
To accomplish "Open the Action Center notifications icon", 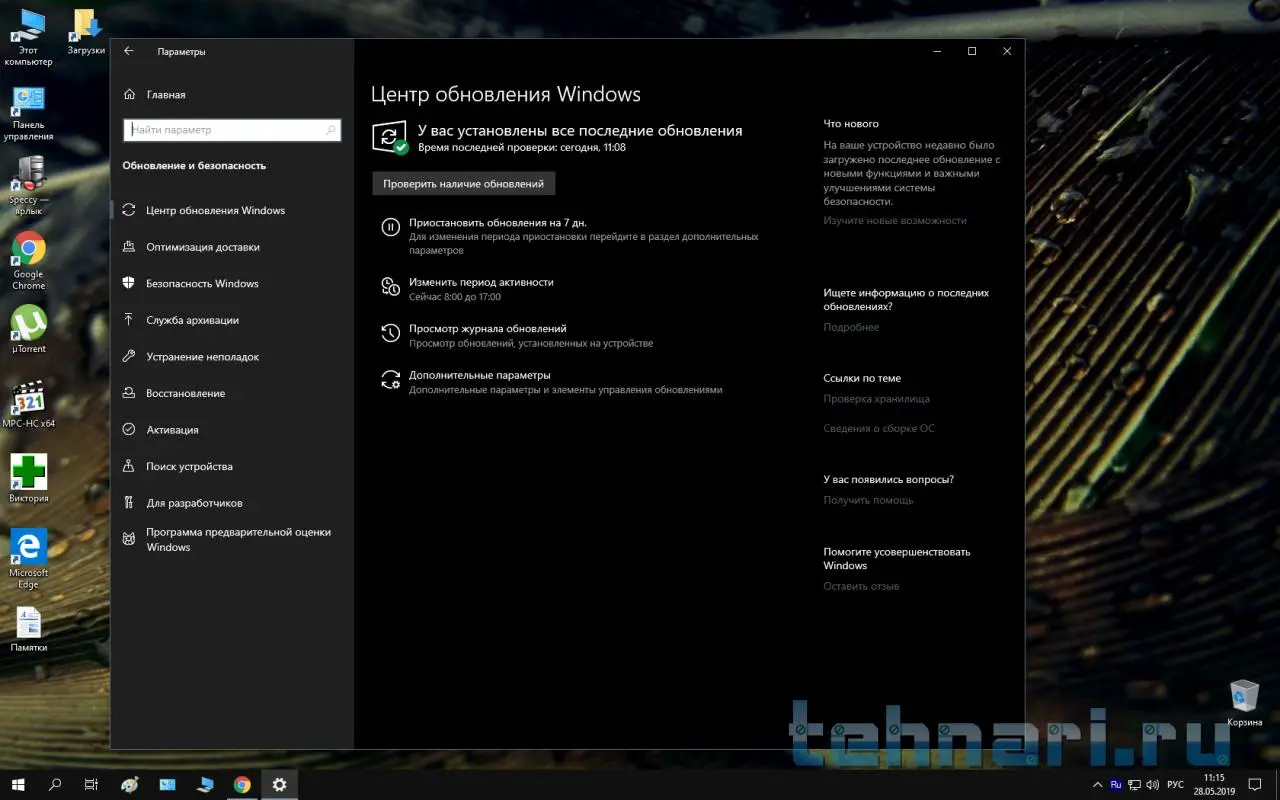I will [1255, 785].
